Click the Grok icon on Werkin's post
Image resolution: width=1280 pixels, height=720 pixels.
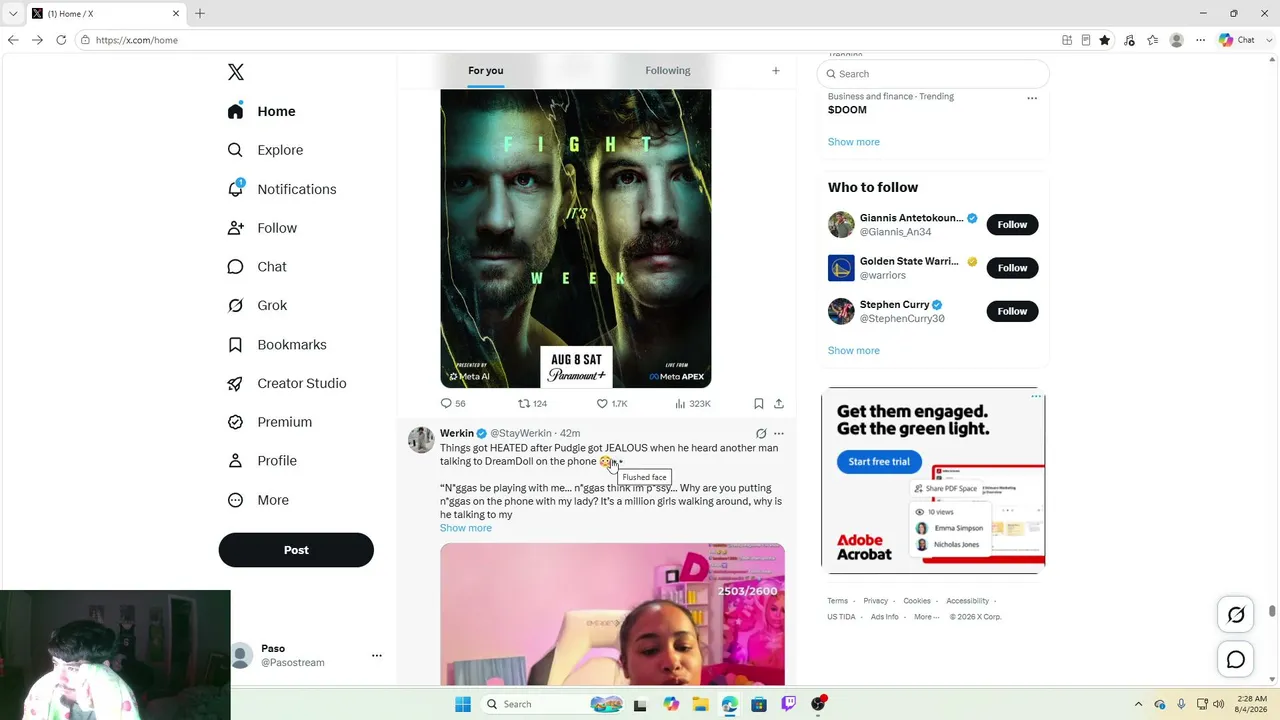(x=761, y=434)
